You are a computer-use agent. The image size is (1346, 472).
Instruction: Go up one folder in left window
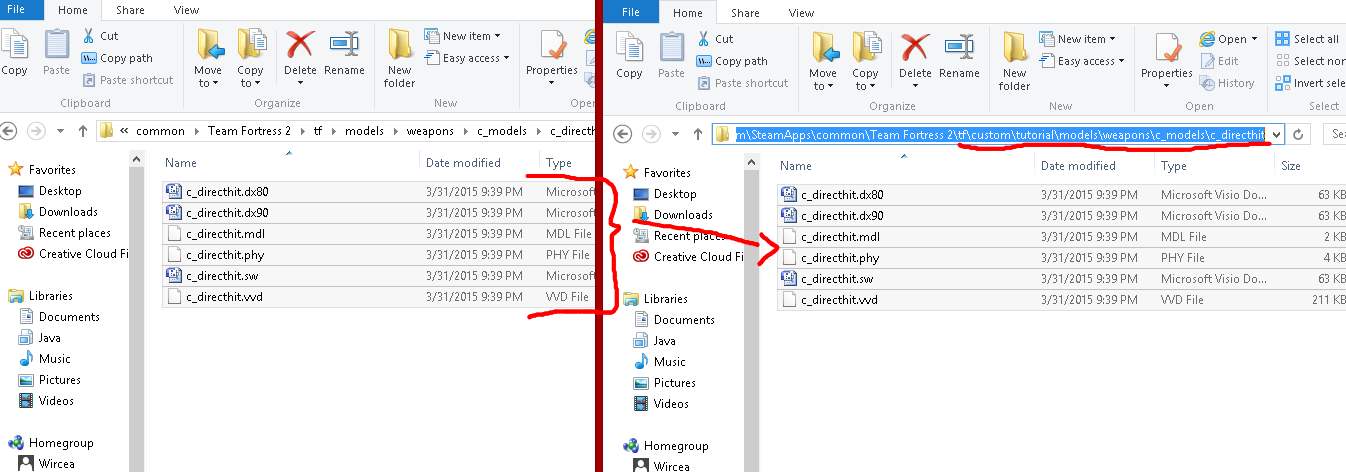coord(84,131)
